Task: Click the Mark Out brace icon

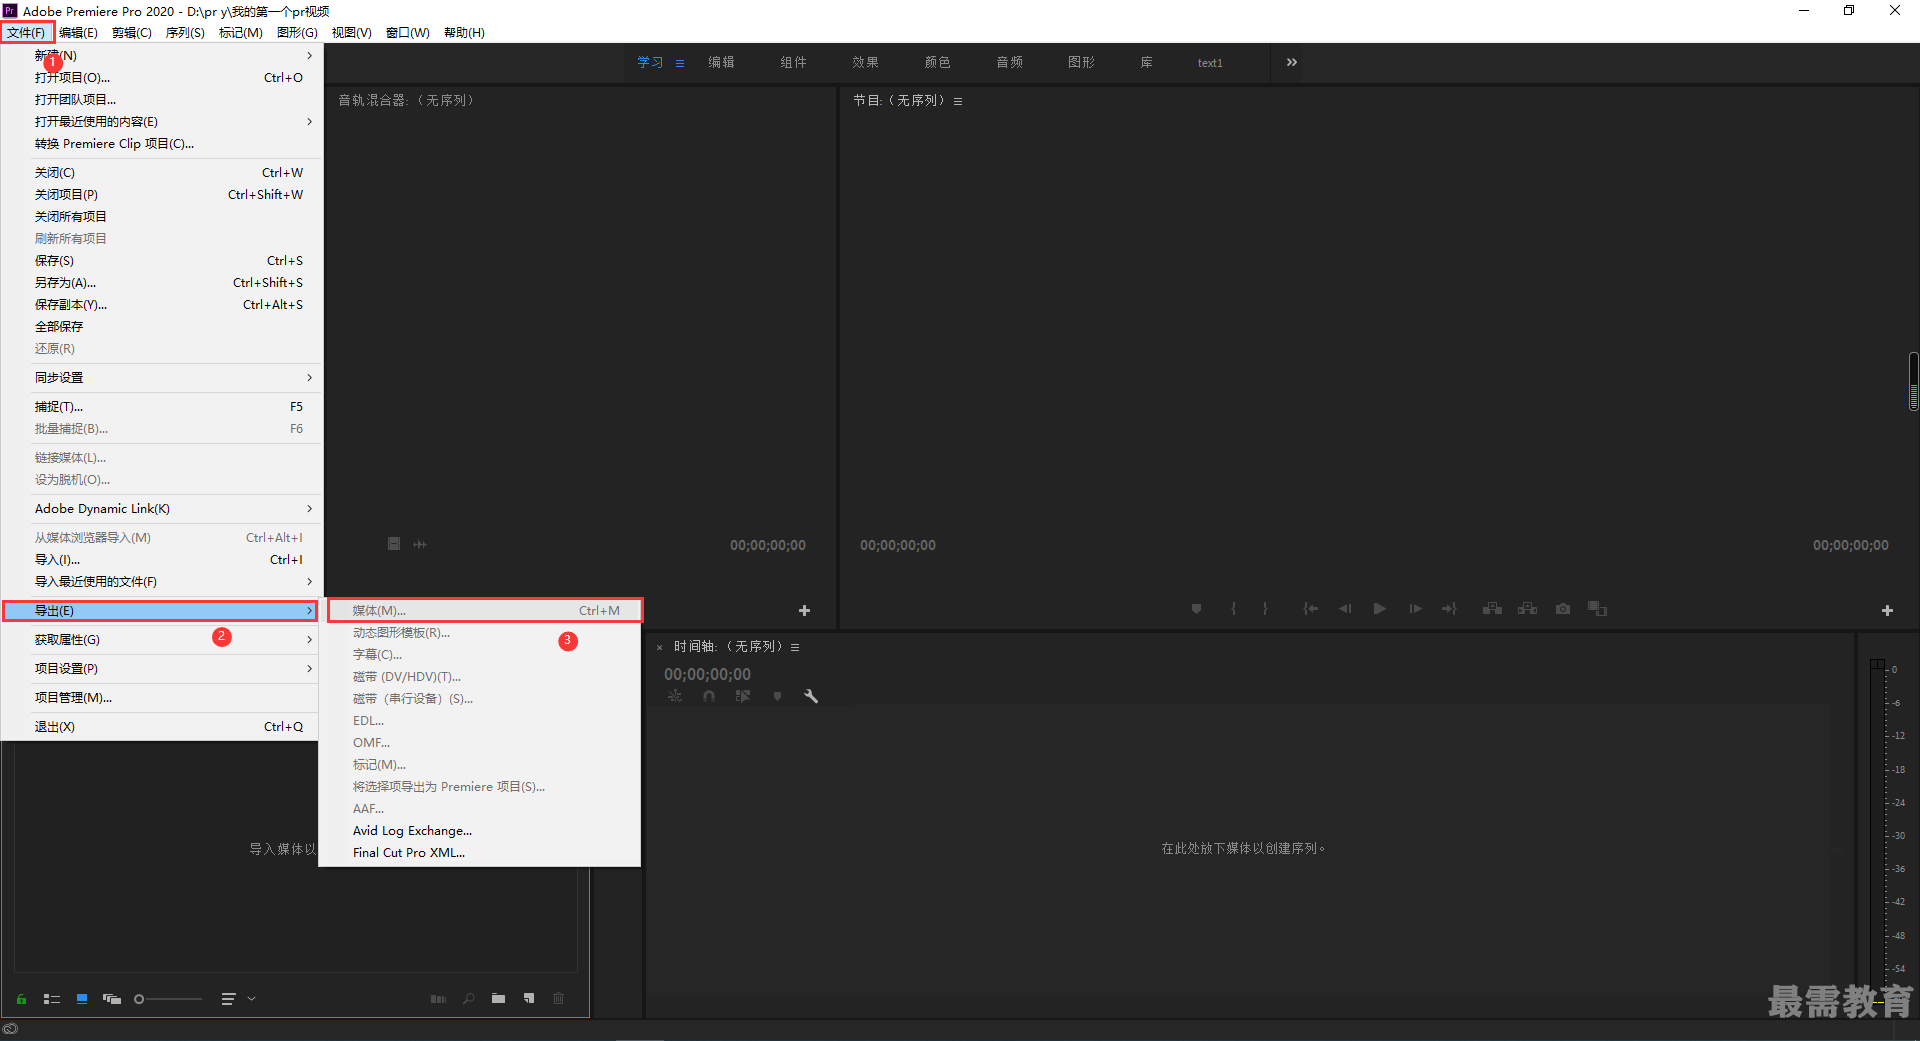Action: click(1265, 609)
